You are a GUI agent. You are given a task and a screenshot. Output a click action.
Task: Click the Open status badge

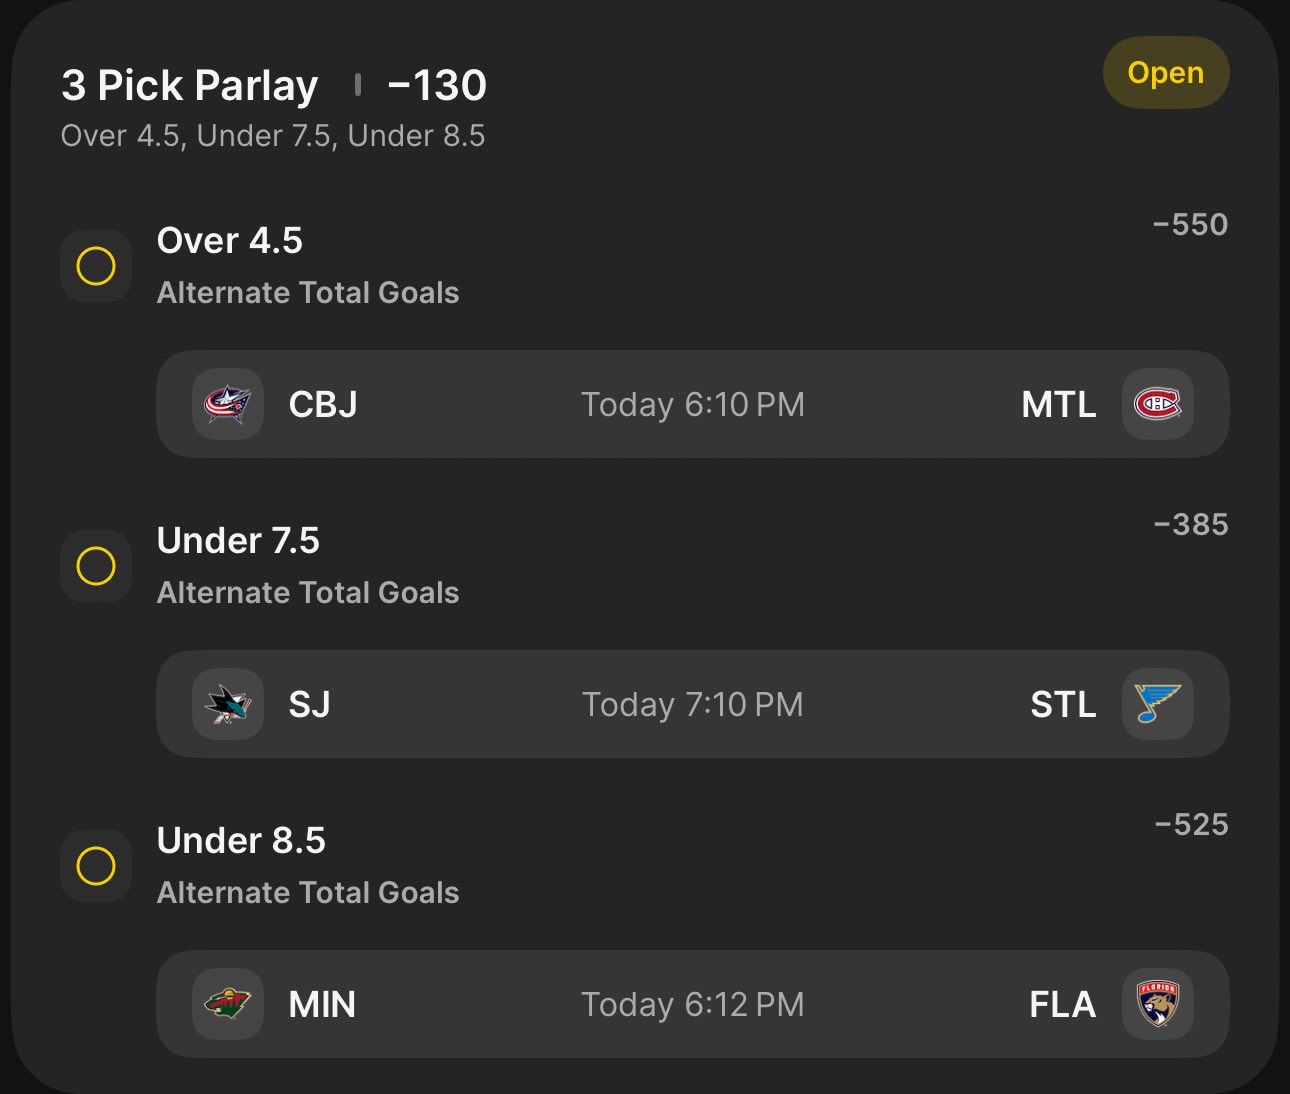(1165, 73)
